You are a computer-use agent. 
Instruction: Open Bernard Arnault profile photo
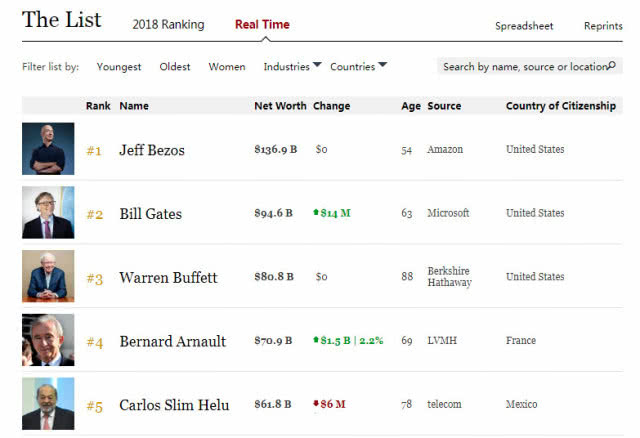click(48, 340)
